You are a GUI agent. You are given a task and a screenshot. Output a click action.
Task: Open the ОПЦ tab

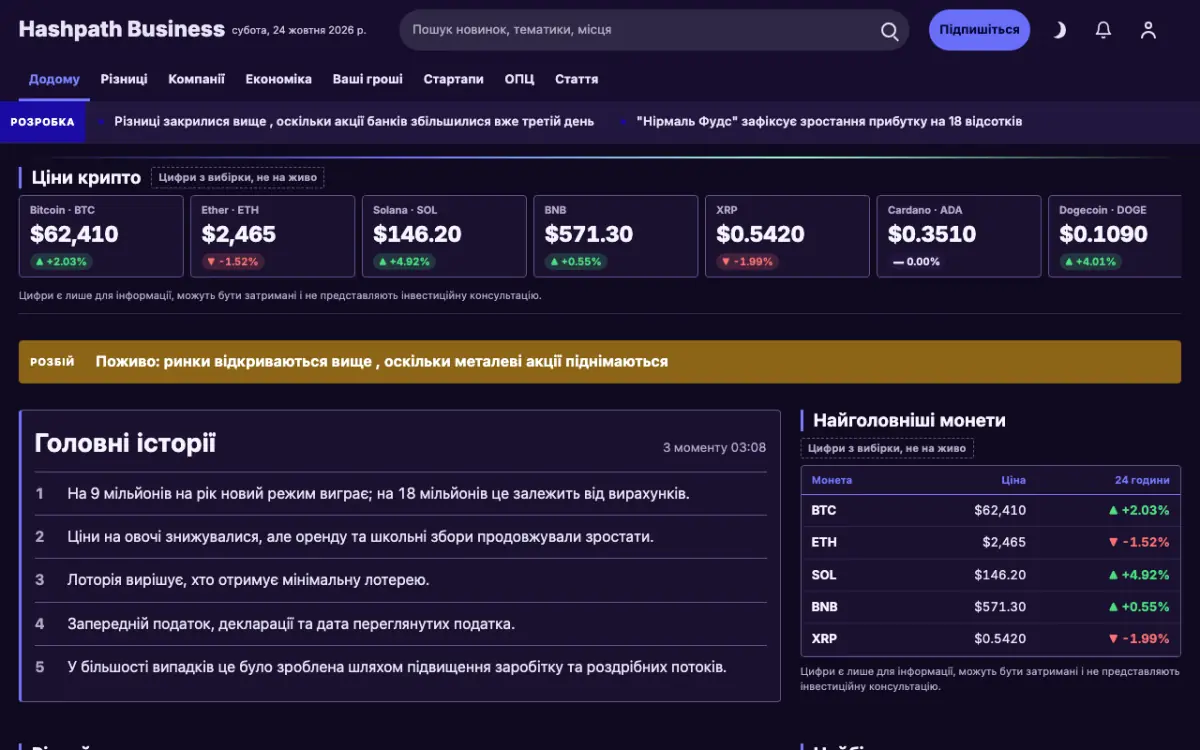click(x=519, y=79)
